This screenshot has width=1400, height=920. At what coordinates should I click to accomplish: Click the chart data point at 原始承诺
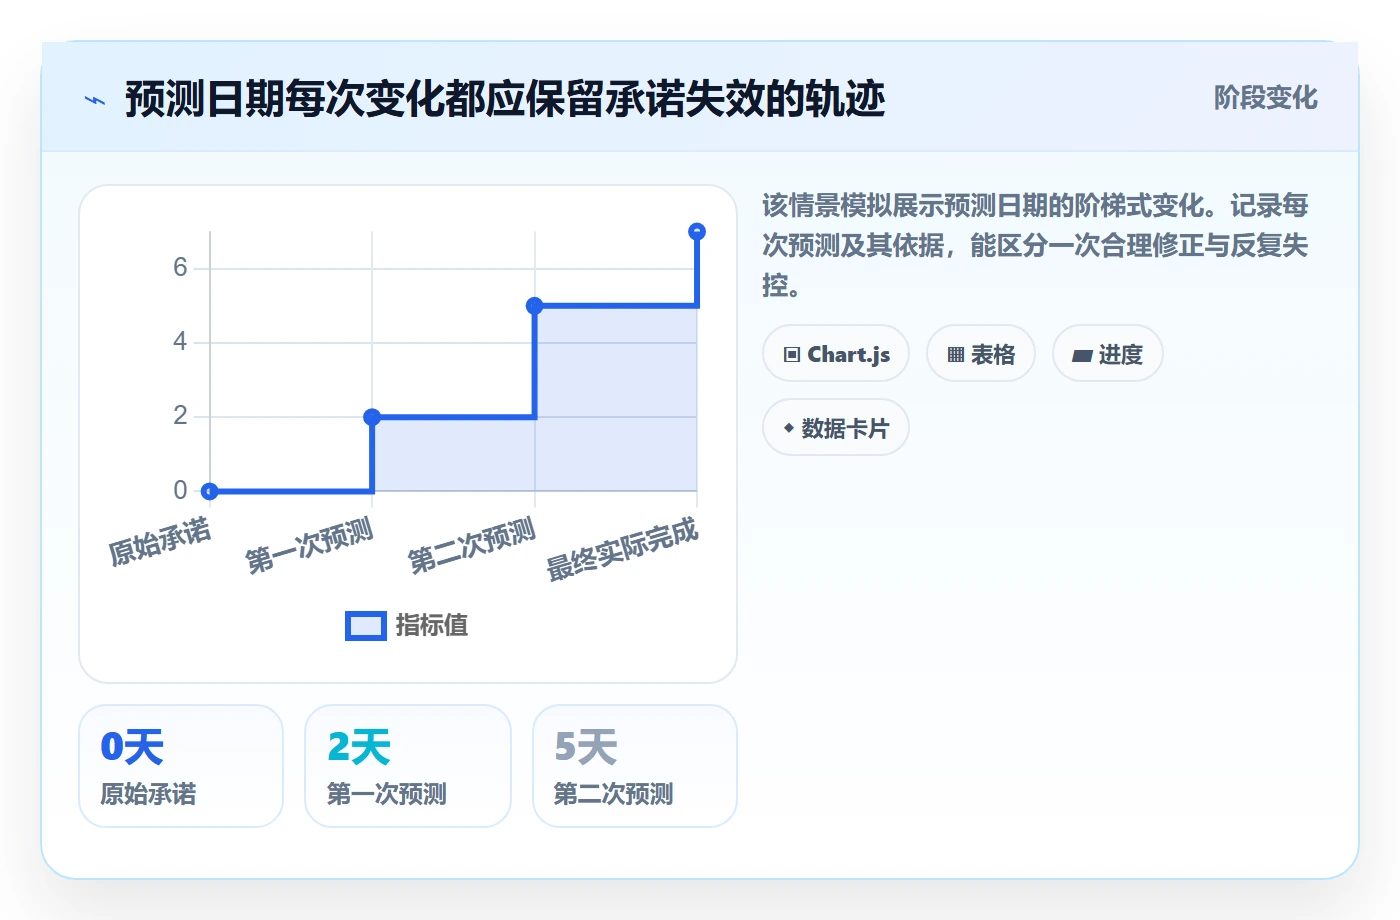click(x=210, y=491)
